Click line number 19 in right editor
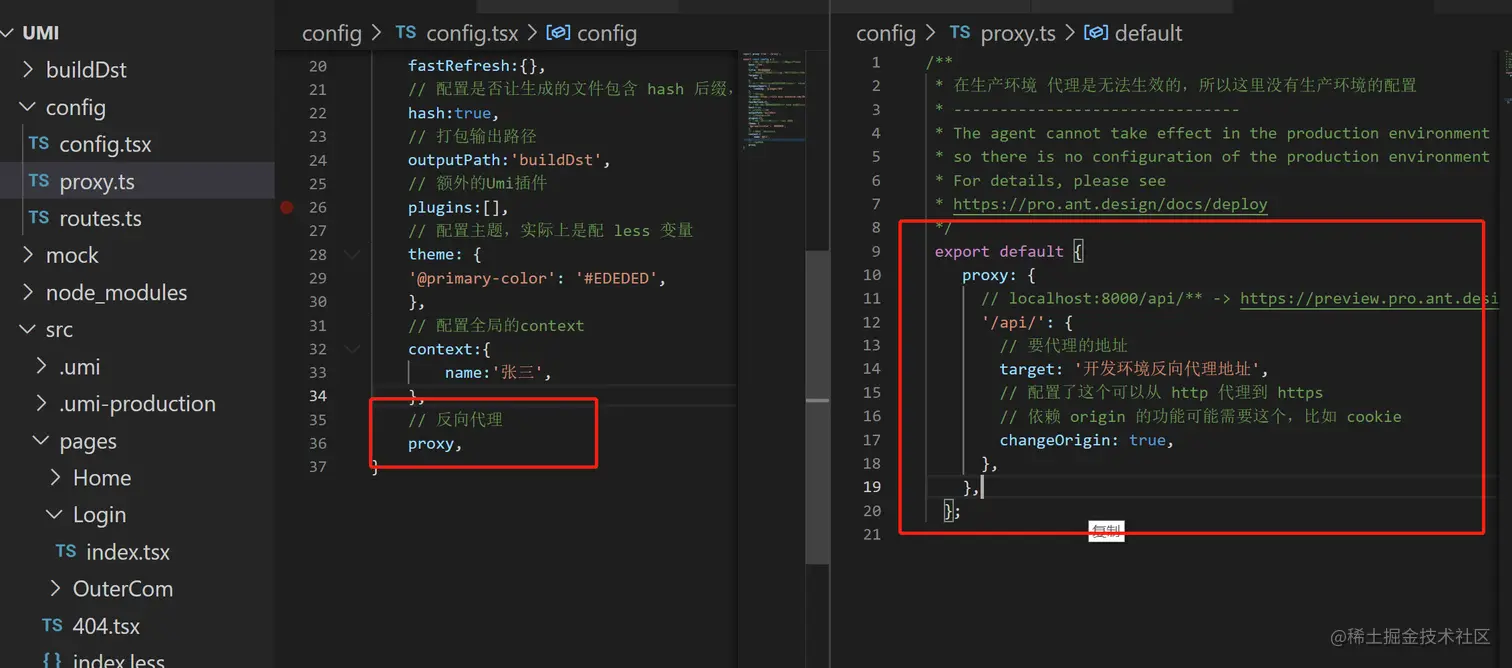Image resolution: width=1512 pixels, height=668 pixels. click(872, 487)
